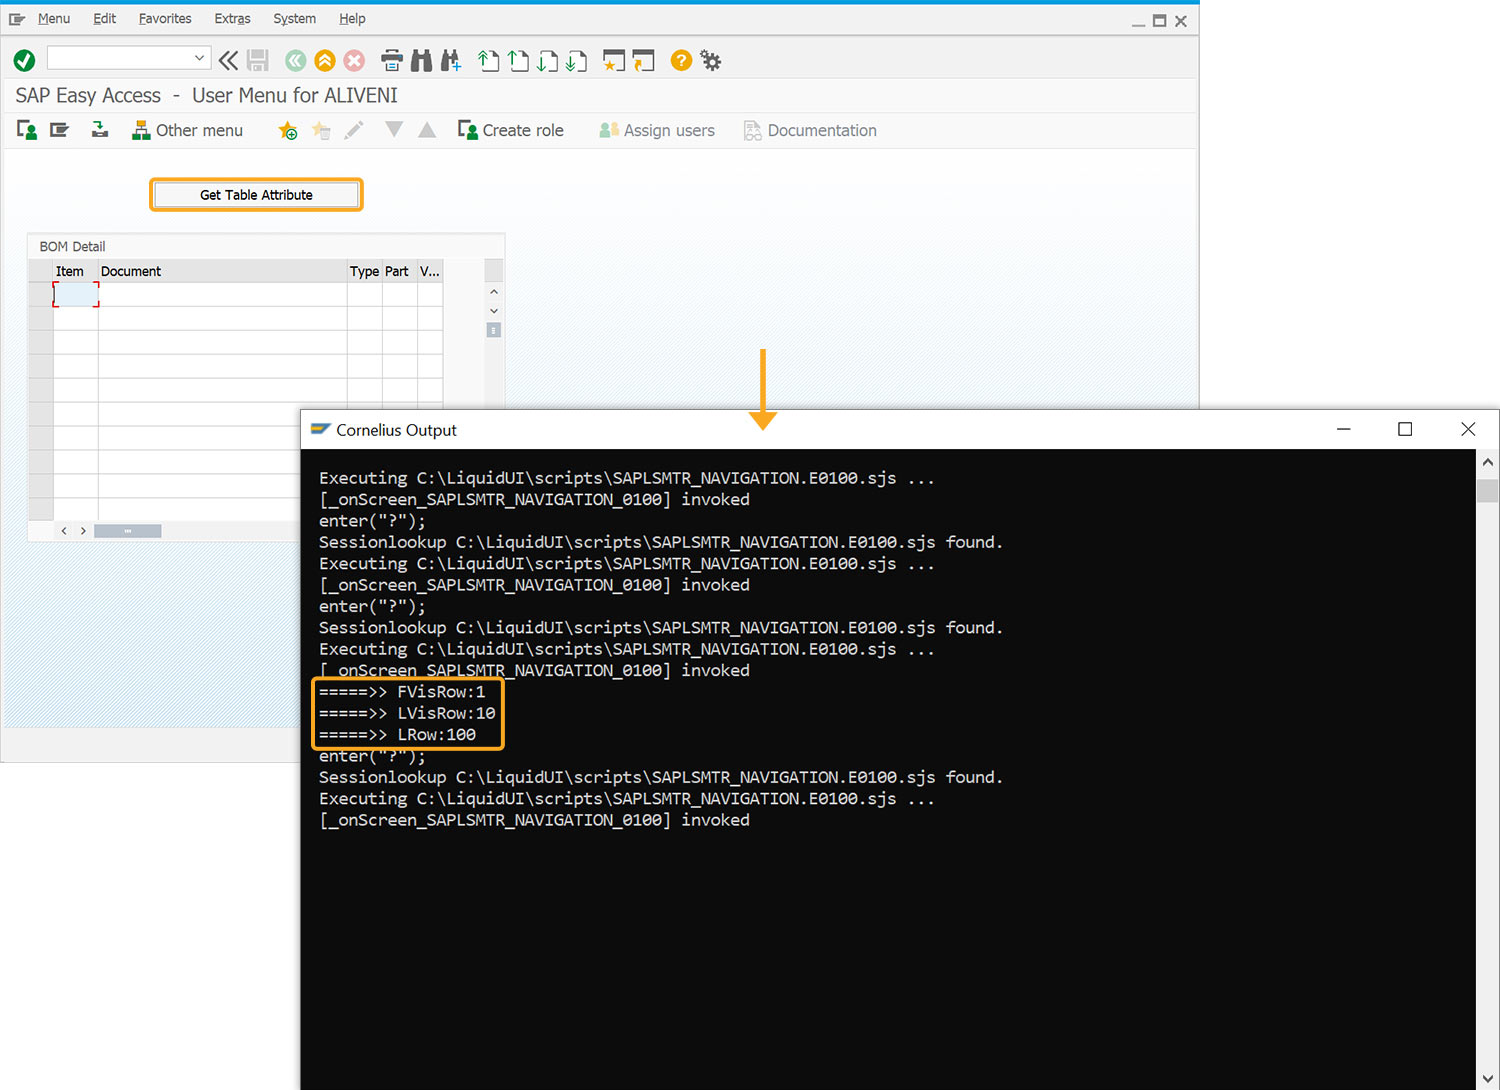Click Move Favorites Down triangle
This screenshot has width=1500, height=1090.
coord(394,130)
